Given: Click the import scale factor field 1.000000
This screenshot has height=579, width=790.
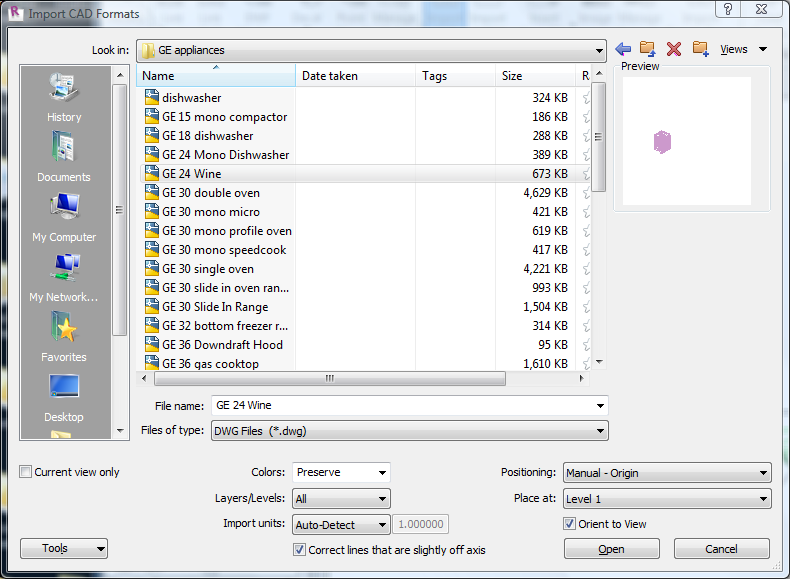Looking at the screenshot, I should [421, 525].
